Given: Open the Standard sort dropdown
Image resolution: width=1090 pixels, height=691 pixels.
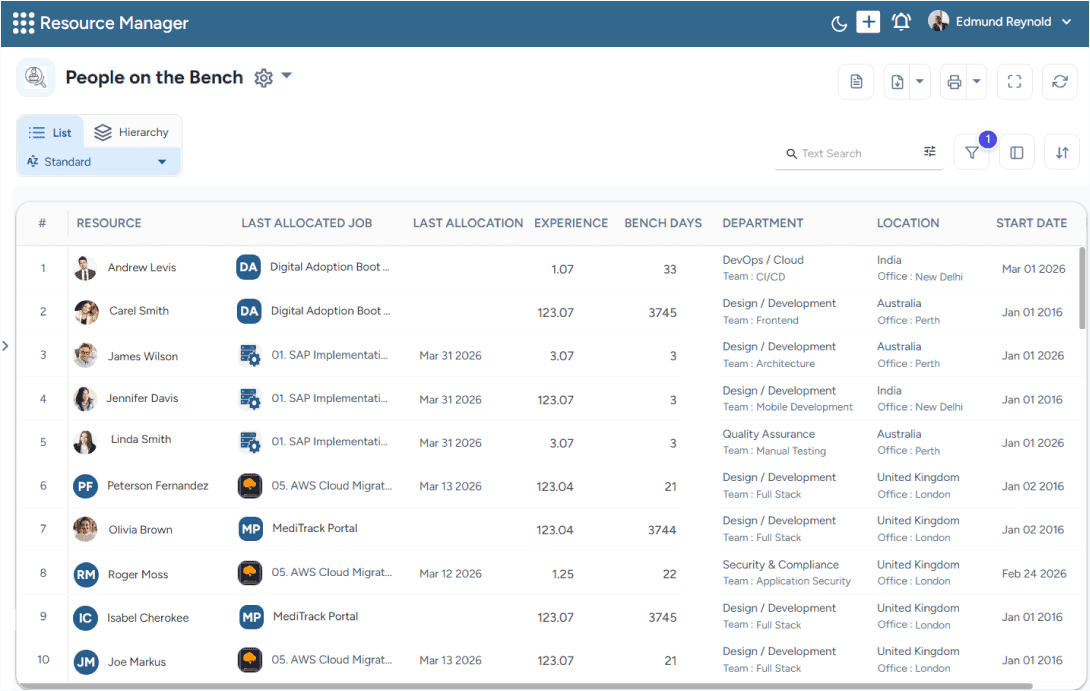Looking at the screenshot, I should (x=98, y=161).
